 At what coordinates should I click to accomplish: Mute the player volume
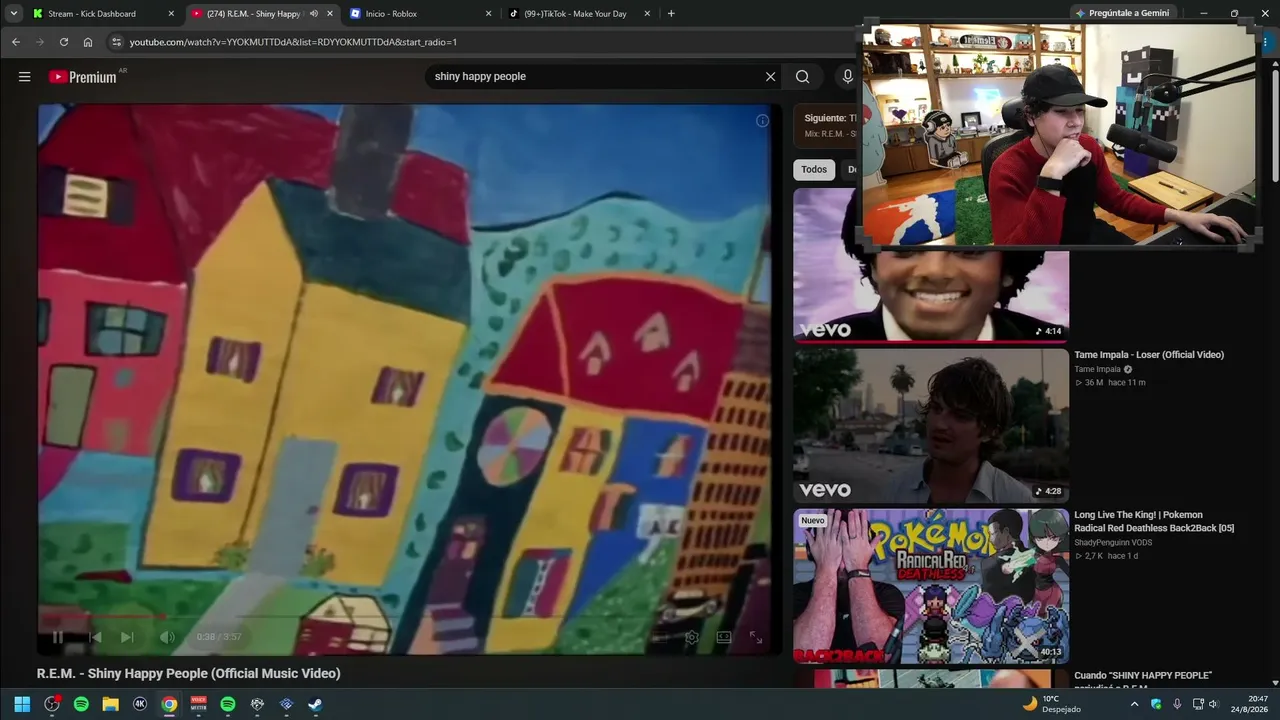click(x=167, y=637)
